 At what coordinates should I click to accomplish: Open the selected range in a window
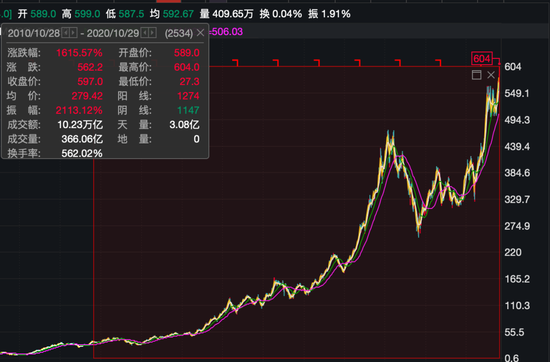pyautogui.click(x=476, y=75)
